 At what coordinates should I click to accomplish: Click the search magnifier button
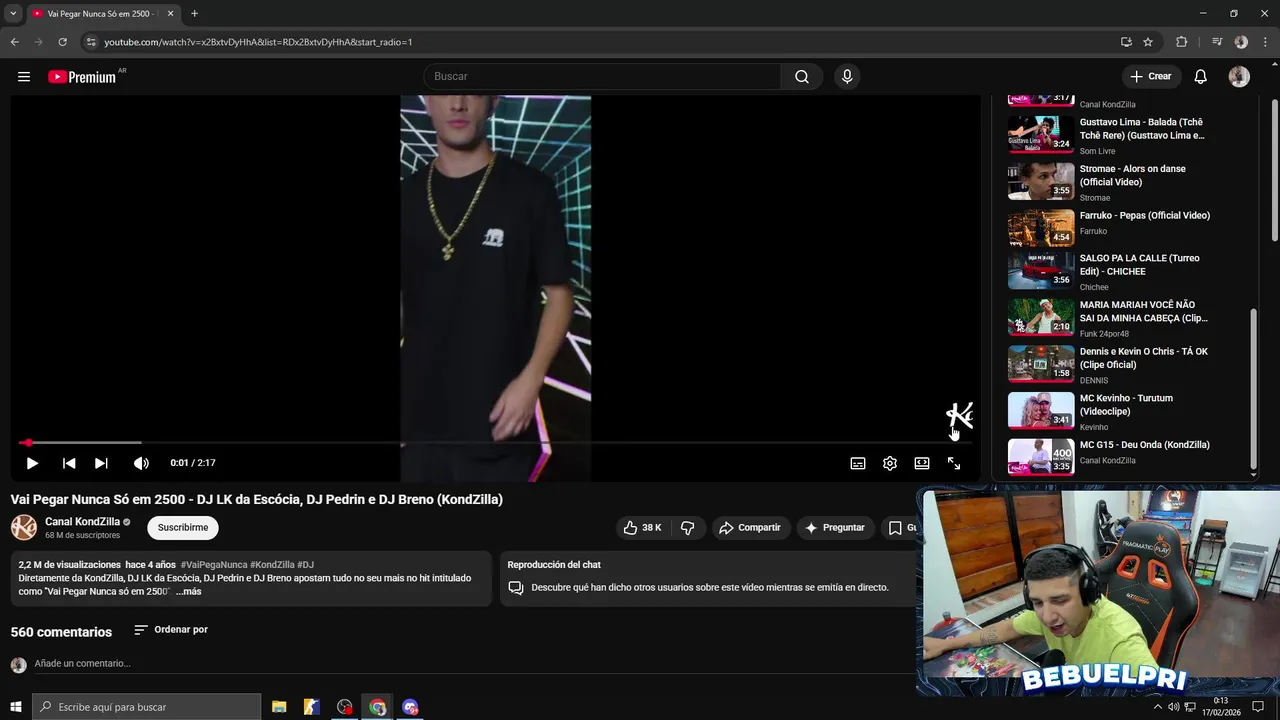[802, 77]
